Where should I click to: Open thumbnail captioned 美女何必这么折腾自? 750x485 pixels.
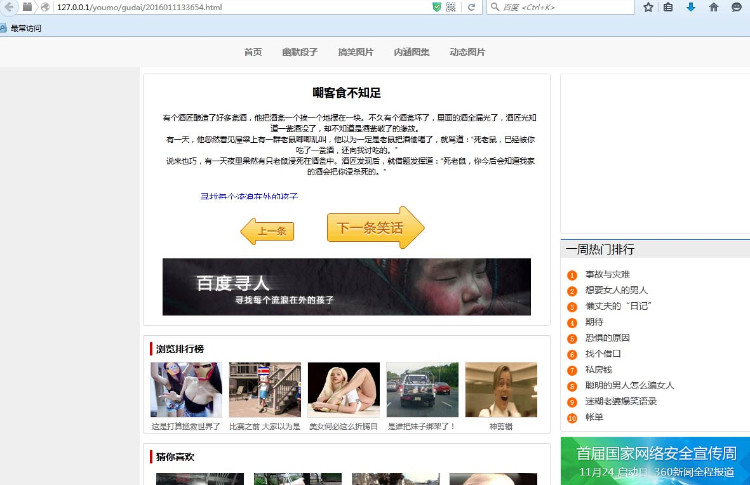point(343,389)
